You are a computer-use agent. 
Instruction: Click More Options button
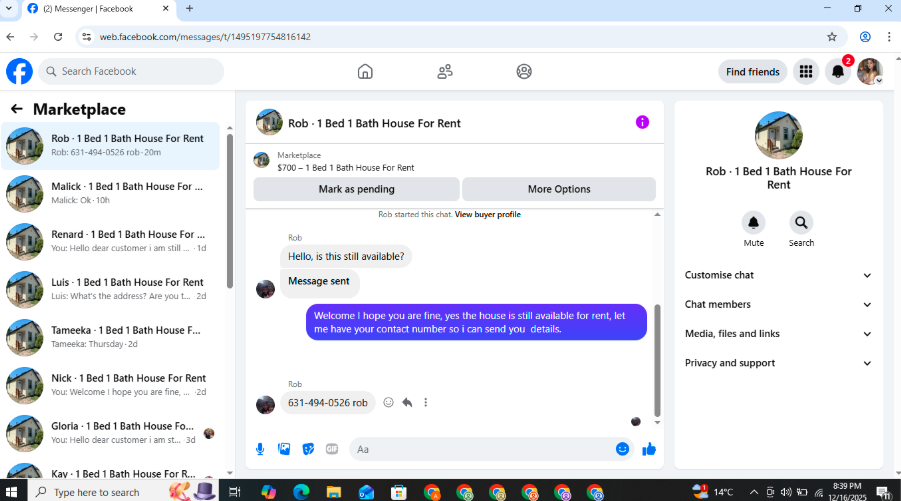coord(559,189)
